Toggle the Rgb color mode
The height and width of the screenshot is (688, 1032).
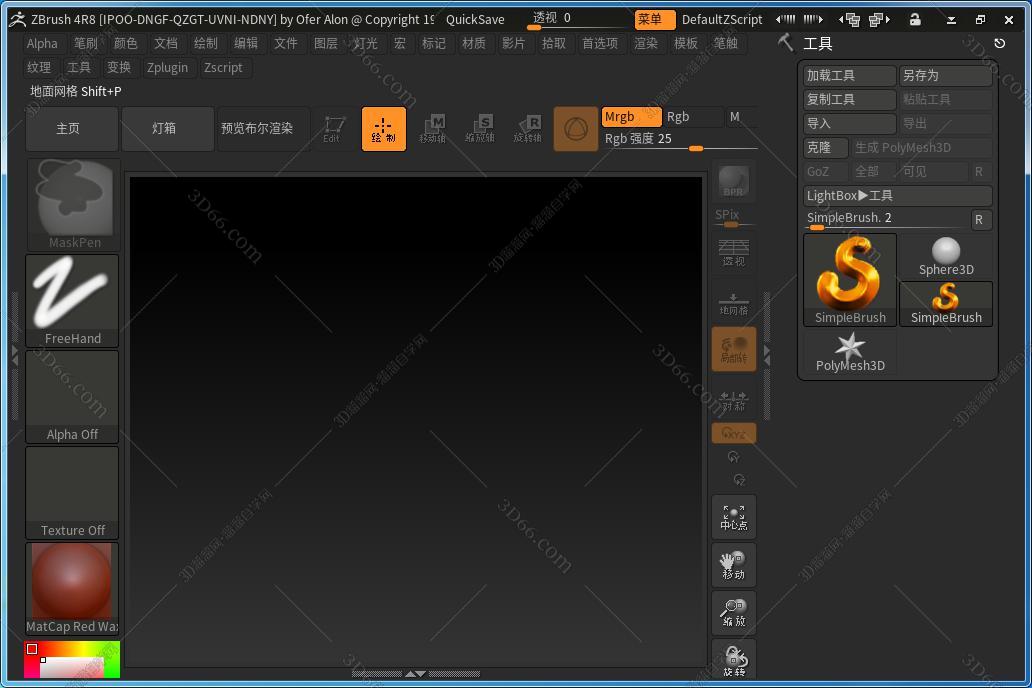(x=693, y=117)
